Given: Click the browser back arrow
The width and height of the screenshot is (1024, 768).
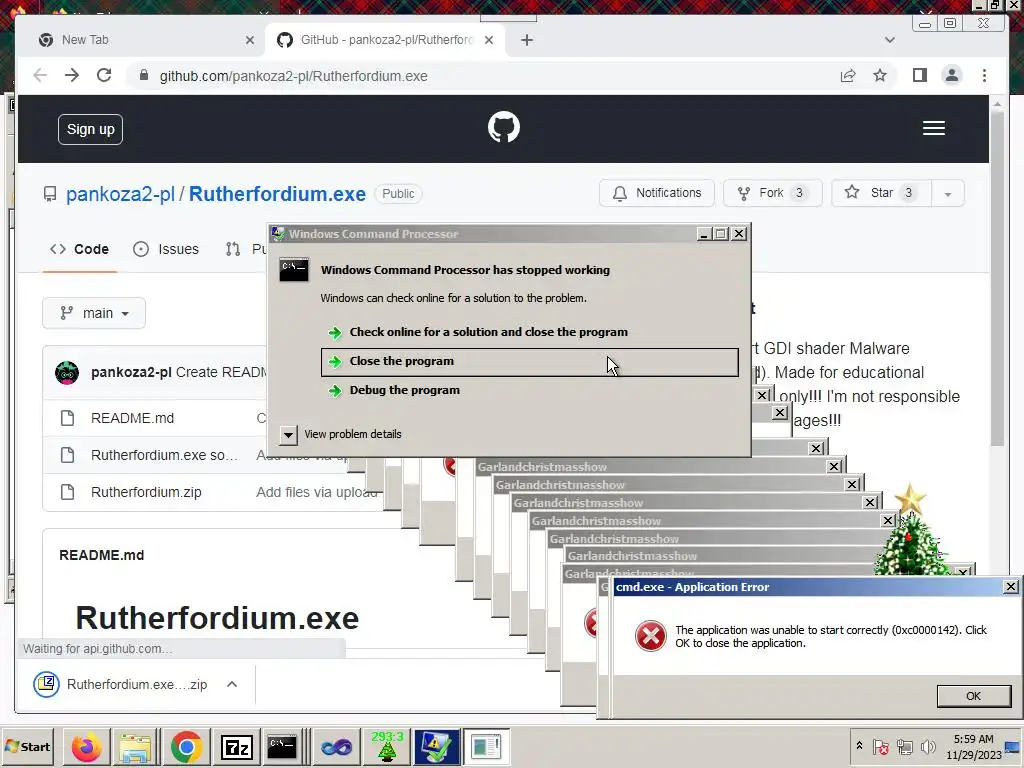Looking at the screenshot, I should pyautogui.click(x=40, y=76).
